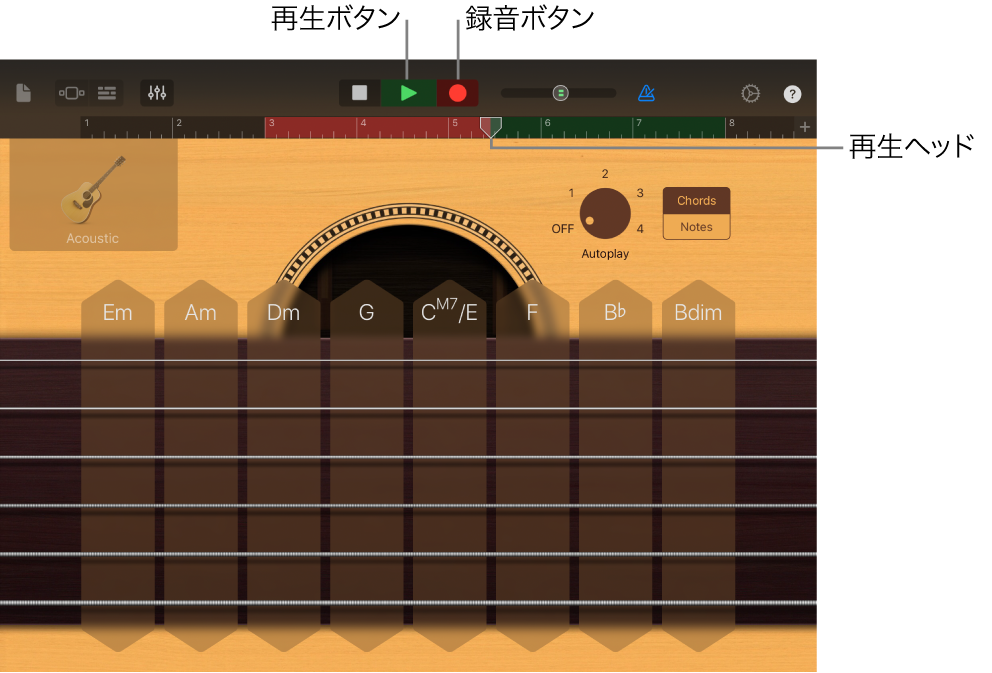Add a song section with plus icon

click(x=805, y=127)
